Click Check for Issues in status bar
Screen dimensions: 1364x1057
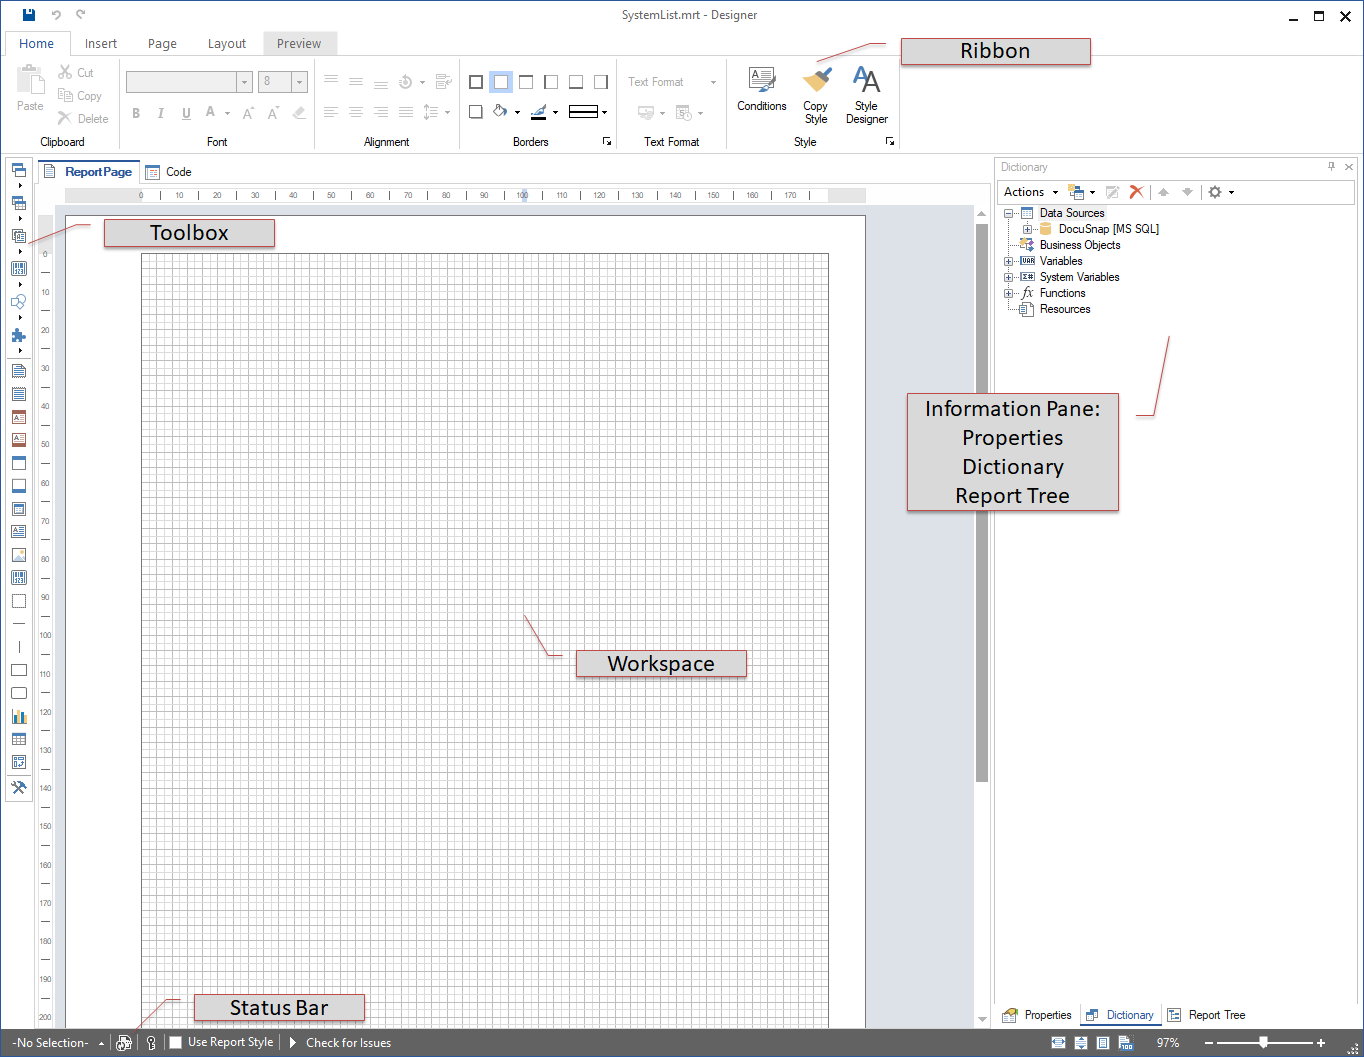coord(348,1043)
